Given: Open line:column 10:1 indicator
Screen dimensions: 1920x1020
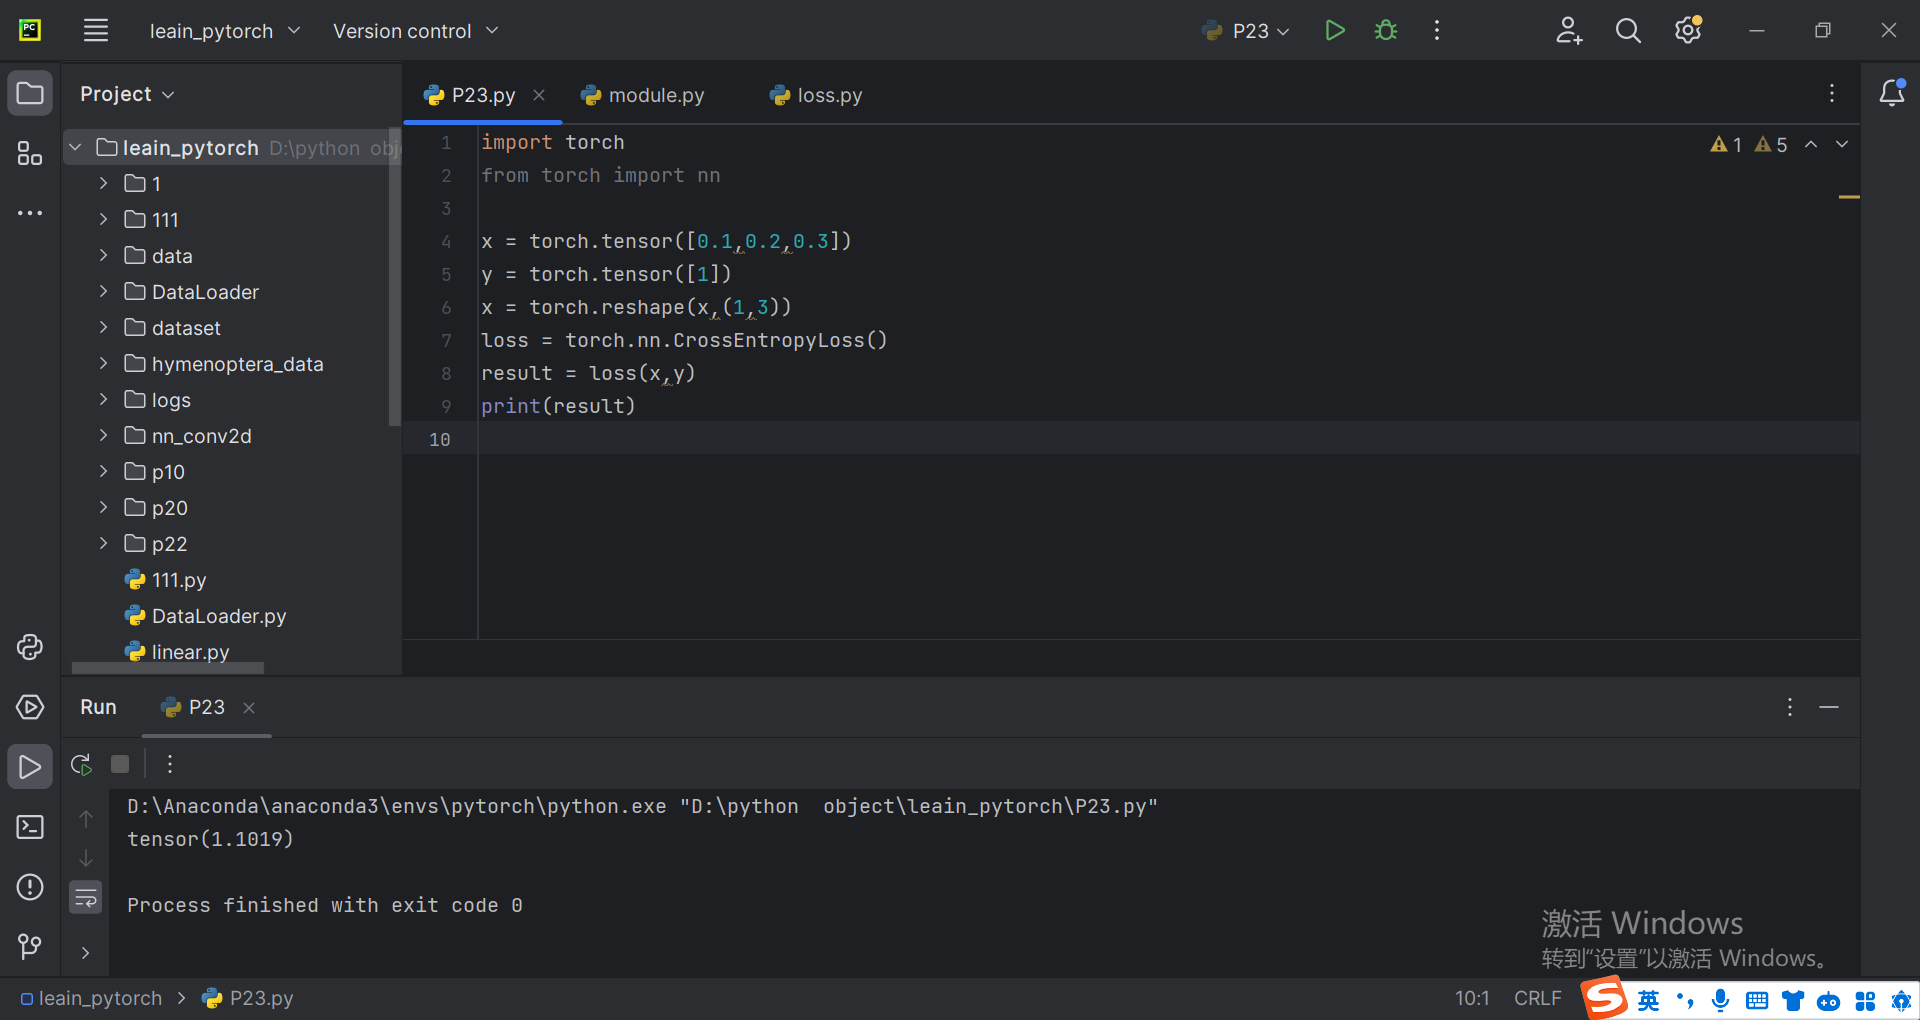Looking at the screenshot, I should point(1471,998).
